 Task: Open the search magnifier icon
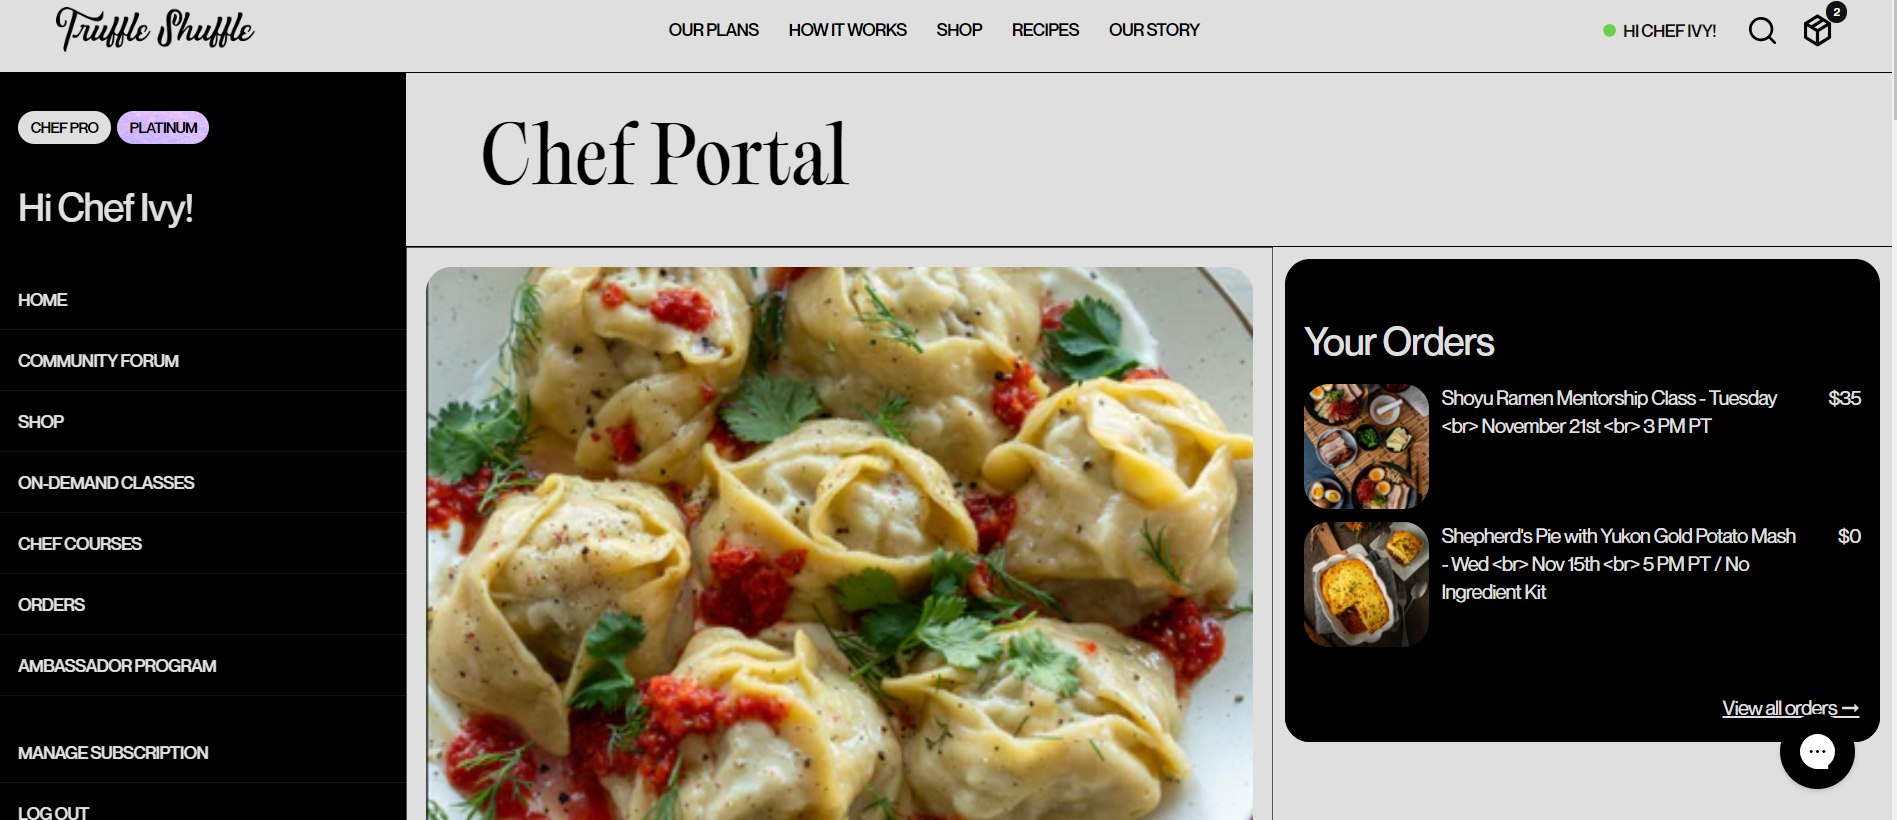(1762, 31)
